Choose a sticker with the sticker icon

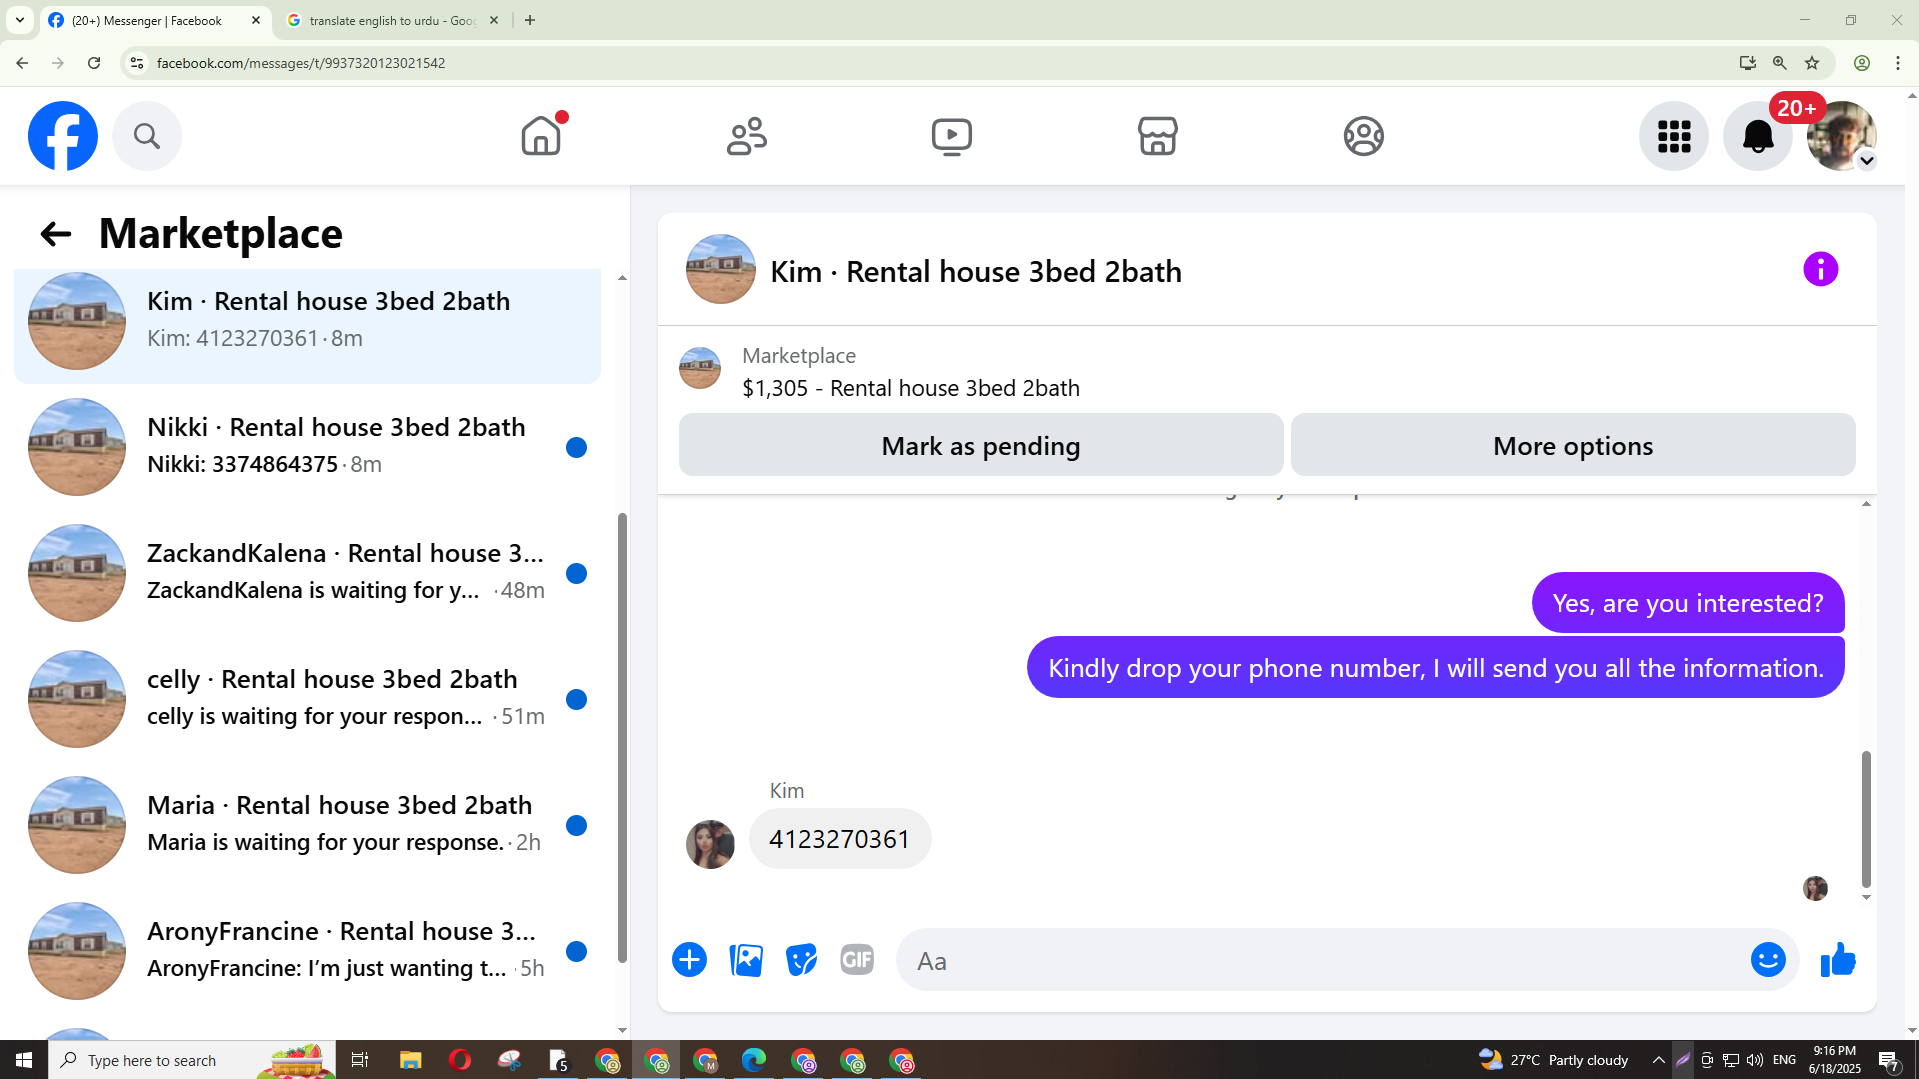point(802,960)
